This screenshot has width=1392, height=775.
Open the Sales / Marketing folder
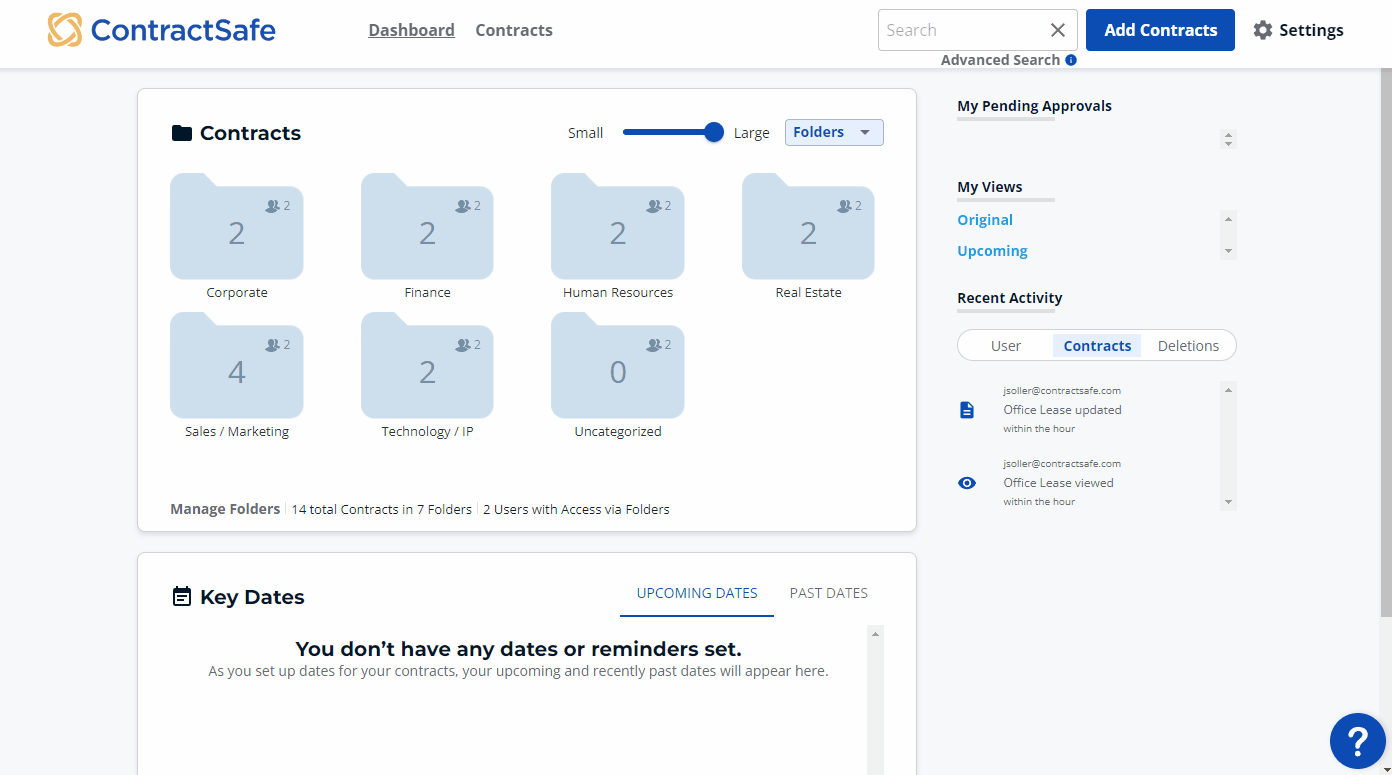click(237, 367)
